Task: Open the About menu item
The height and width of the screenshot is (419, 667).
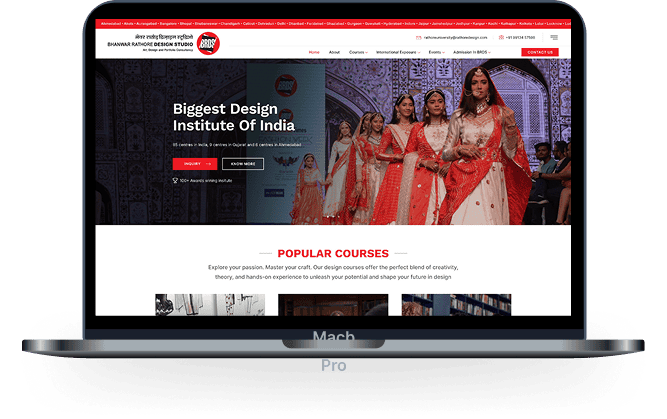Action: tap(334, 52)
